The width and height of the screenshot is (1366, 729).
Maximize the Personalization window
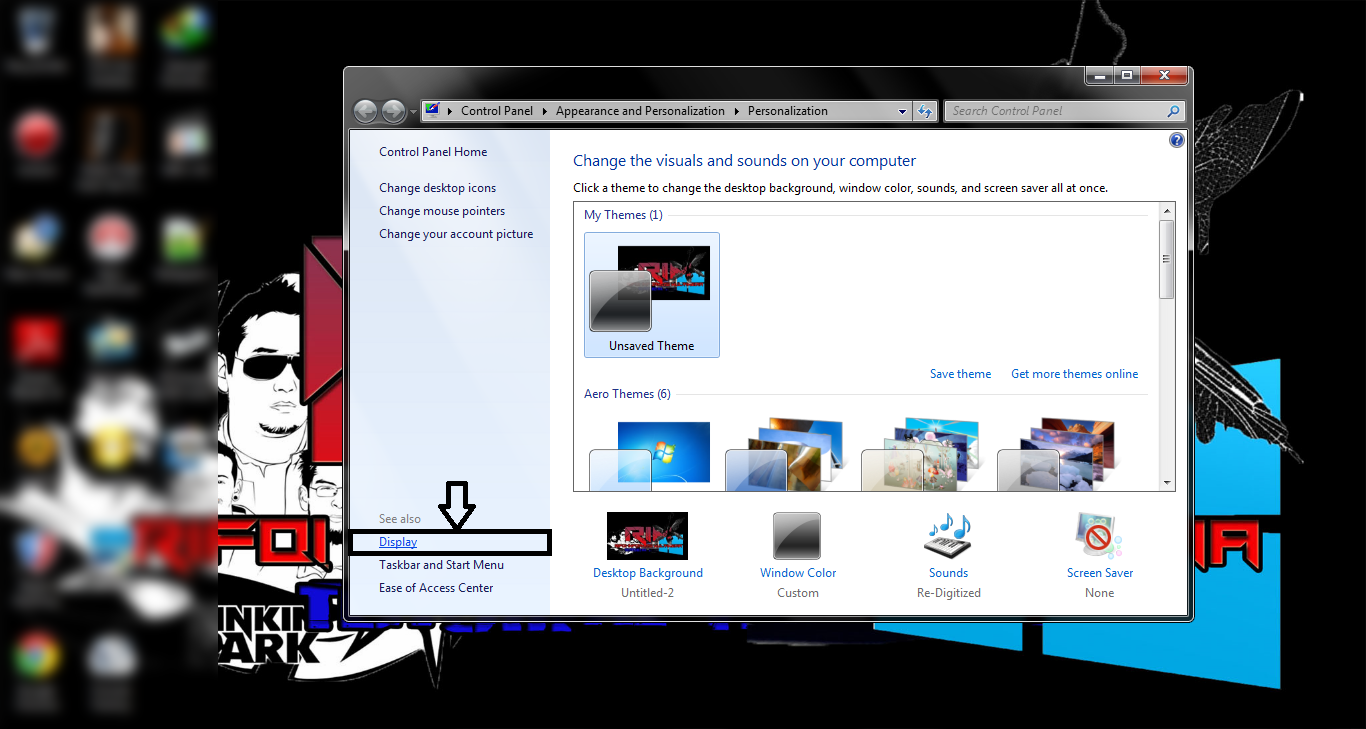pos(1126,76)
